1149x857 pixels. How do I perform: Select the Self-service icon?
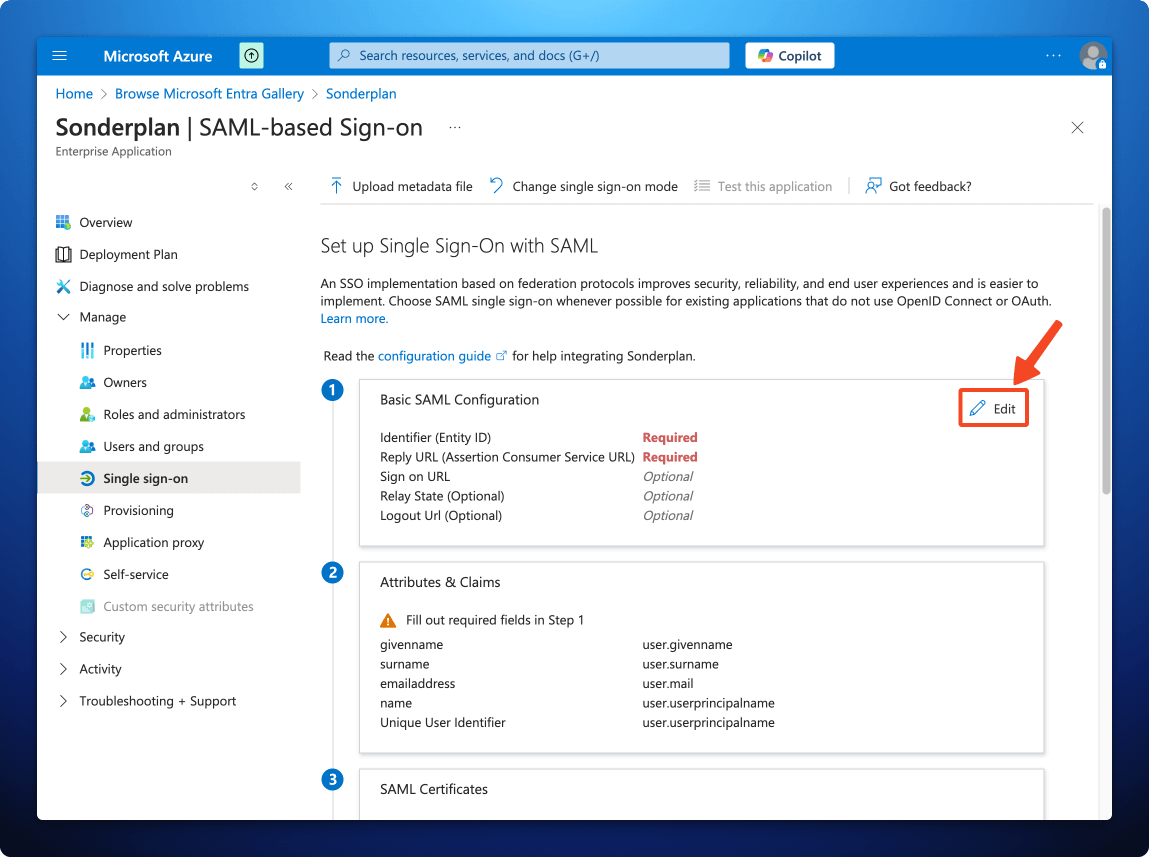click(87, 574)
